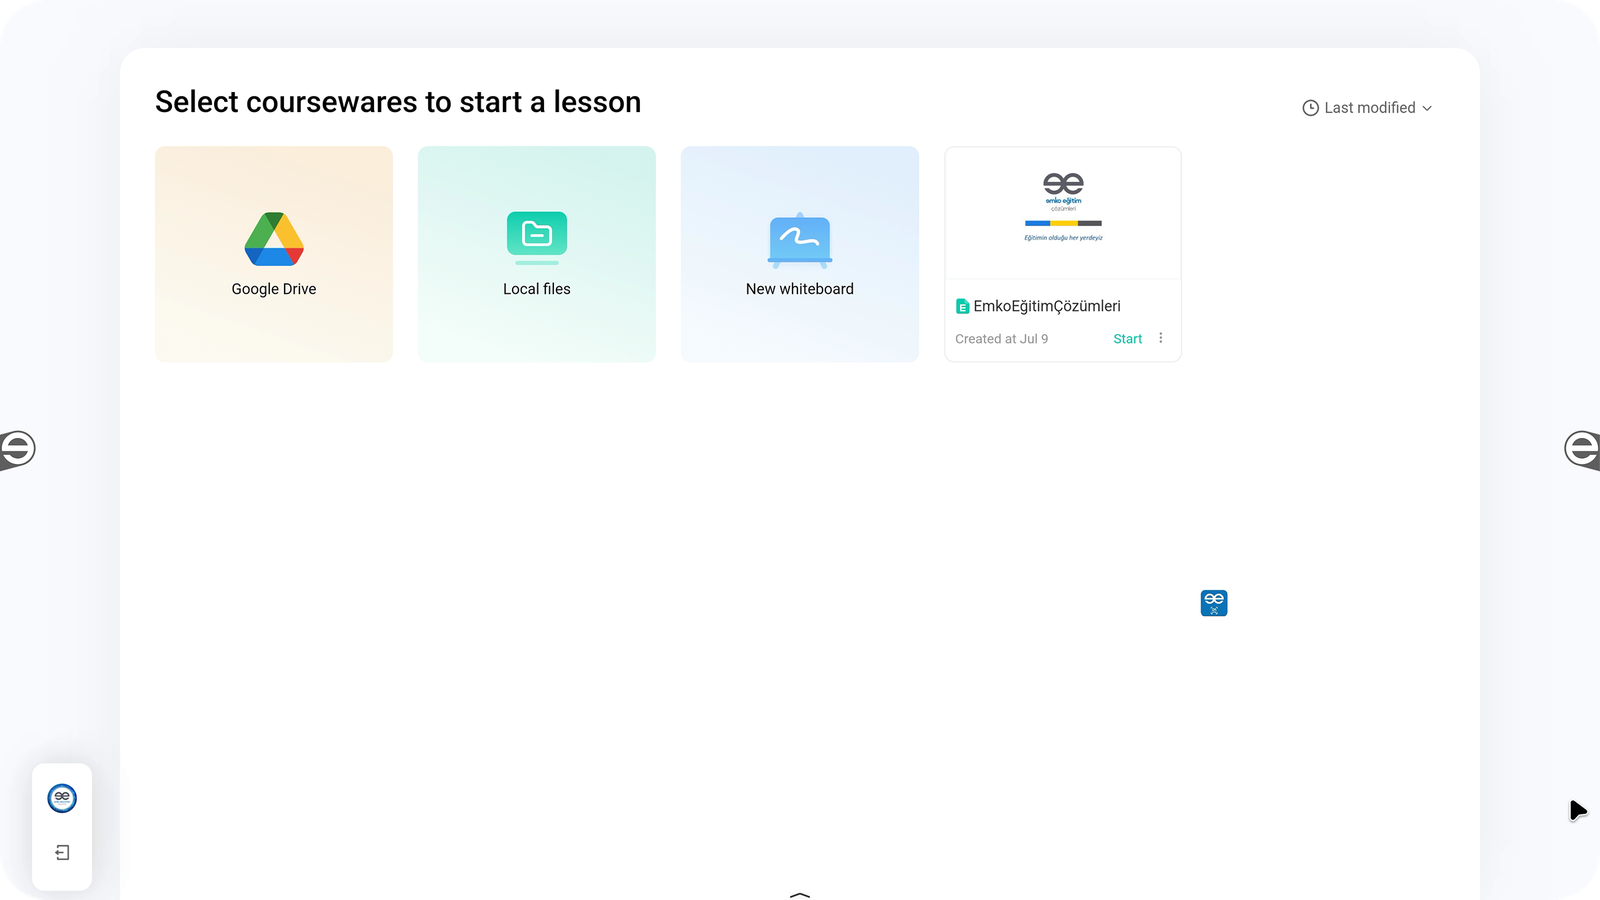Image resolution: width=1600 pixels, height=900 pixels.
Task: Click the EmkoEğitimÇözümleri file name
Action: coord(1046,307)
